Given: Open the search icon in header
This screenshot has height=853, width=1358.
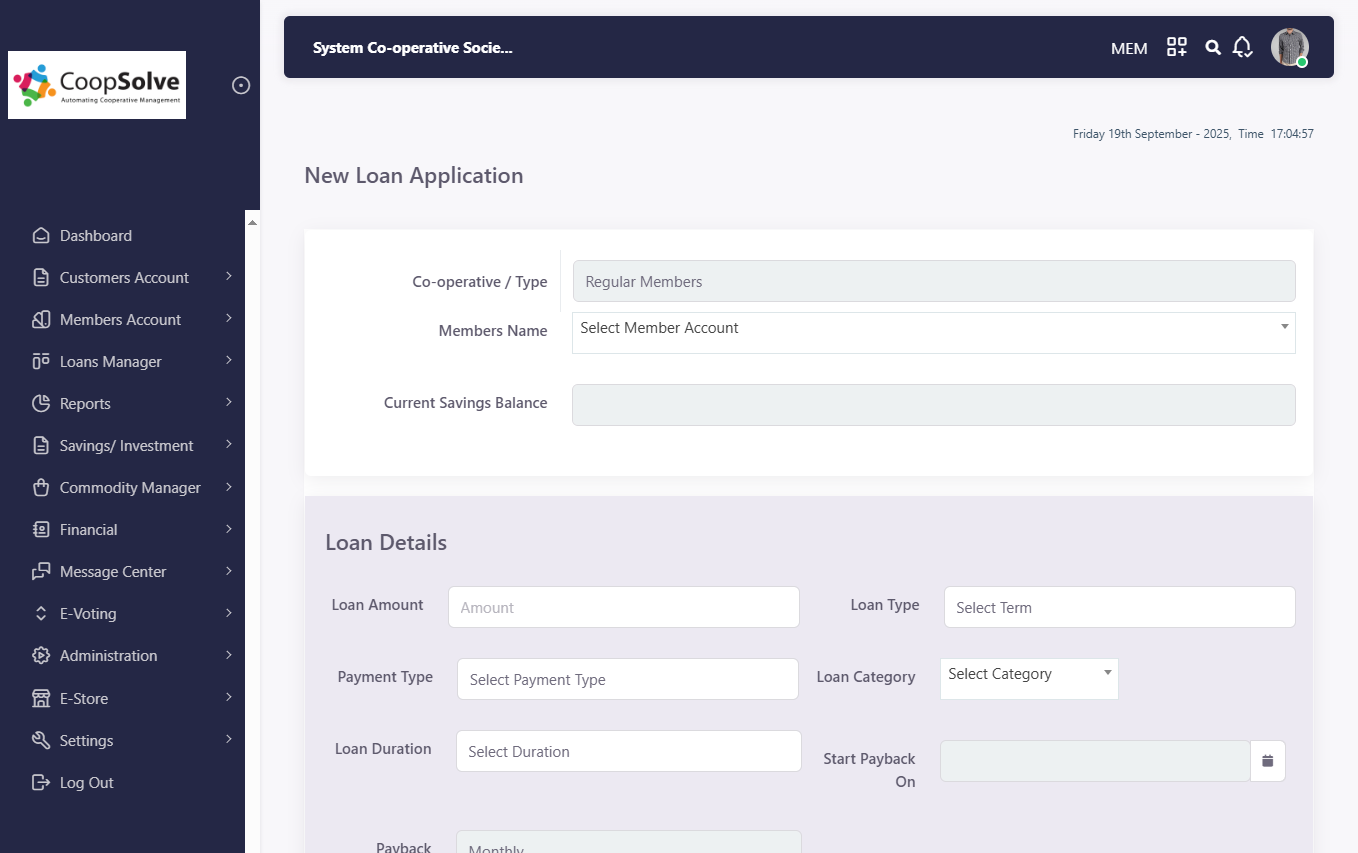Looking at the screenshot, I should click(x=1213, y=47).
